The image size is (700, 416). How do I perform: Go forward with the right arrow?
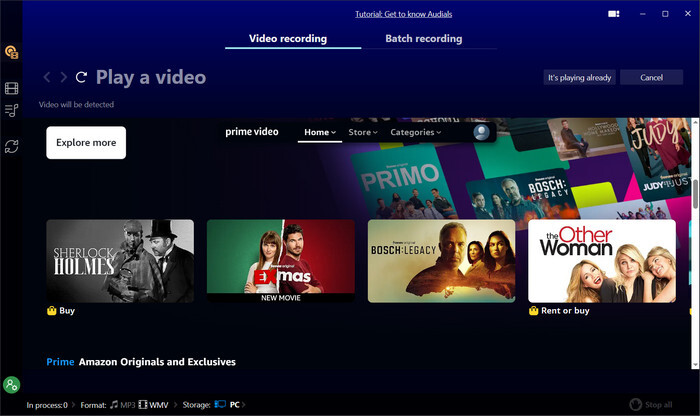(x=64, y=77)
